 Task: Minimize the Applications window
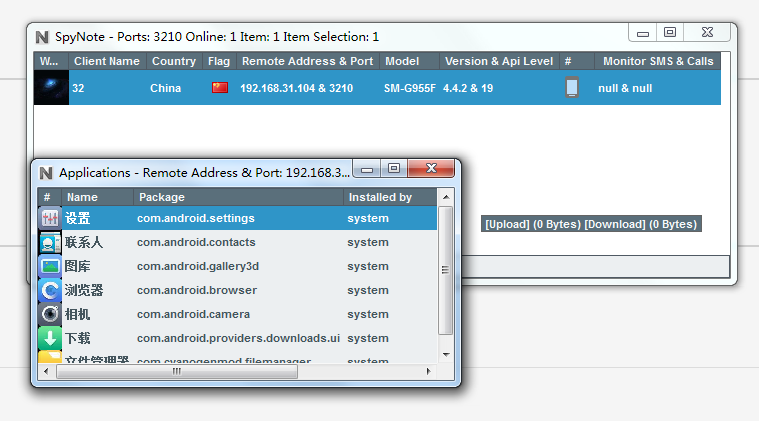tap(367, 169)
